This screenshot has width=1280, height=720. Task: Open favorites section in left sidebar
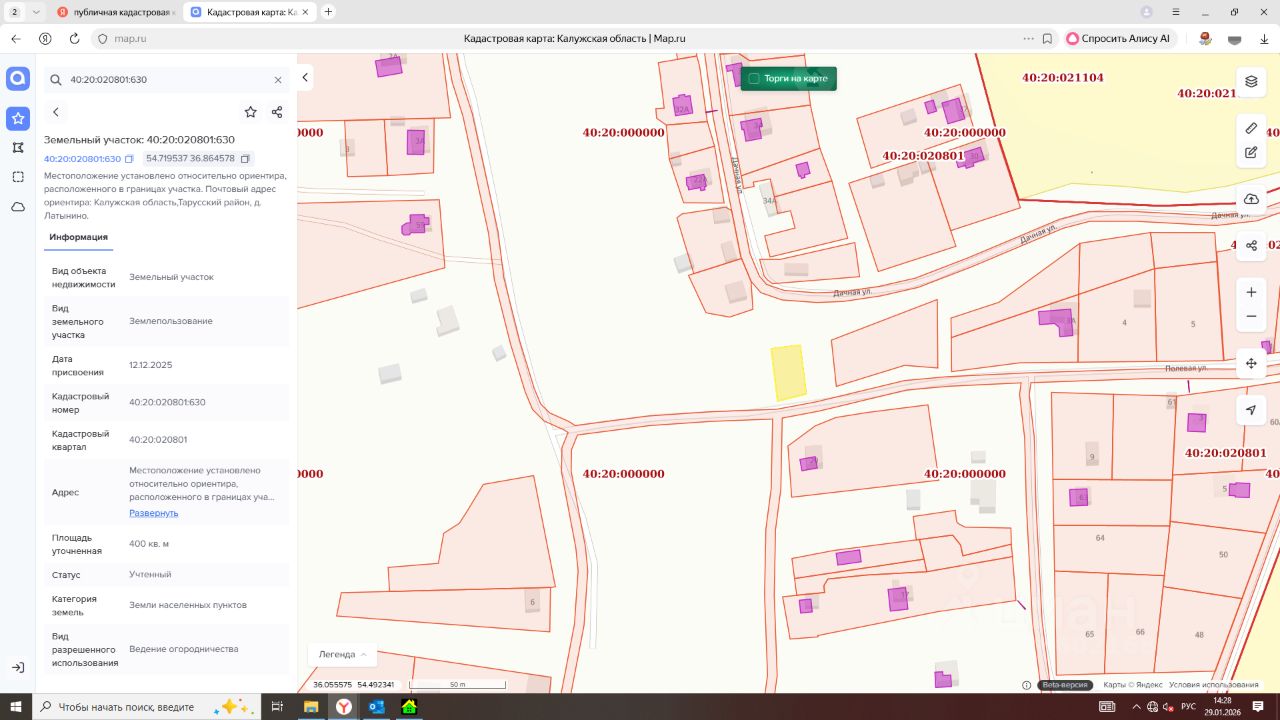click(18, 118)
